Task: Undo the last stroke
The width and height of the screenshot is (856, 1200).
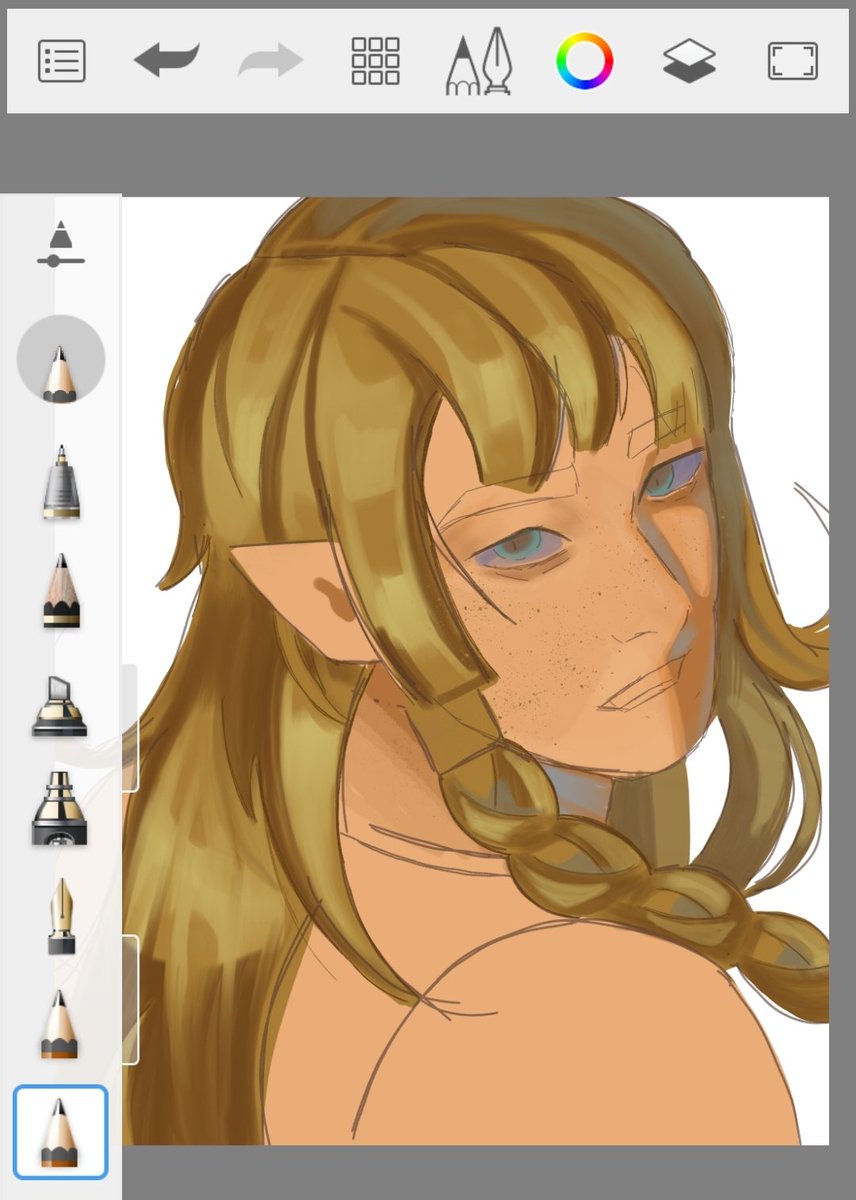Action: coord(167,60)
